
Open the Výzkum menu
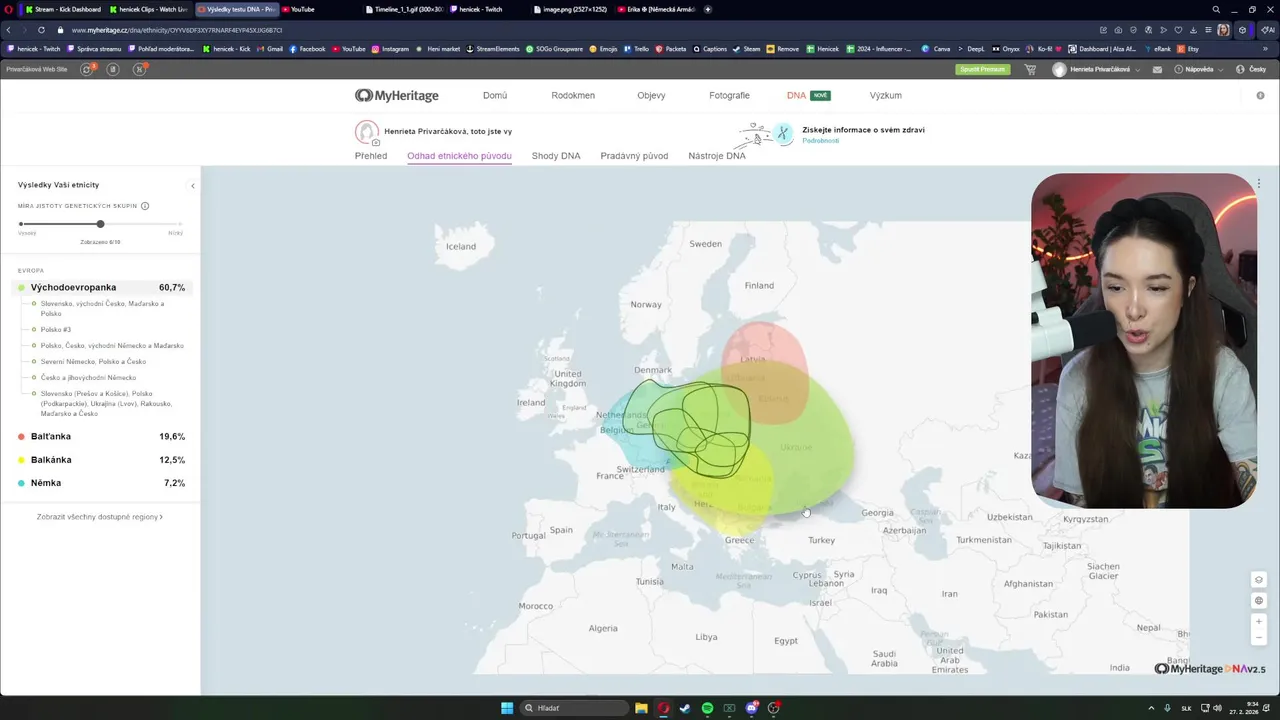[x=885, y=96]
